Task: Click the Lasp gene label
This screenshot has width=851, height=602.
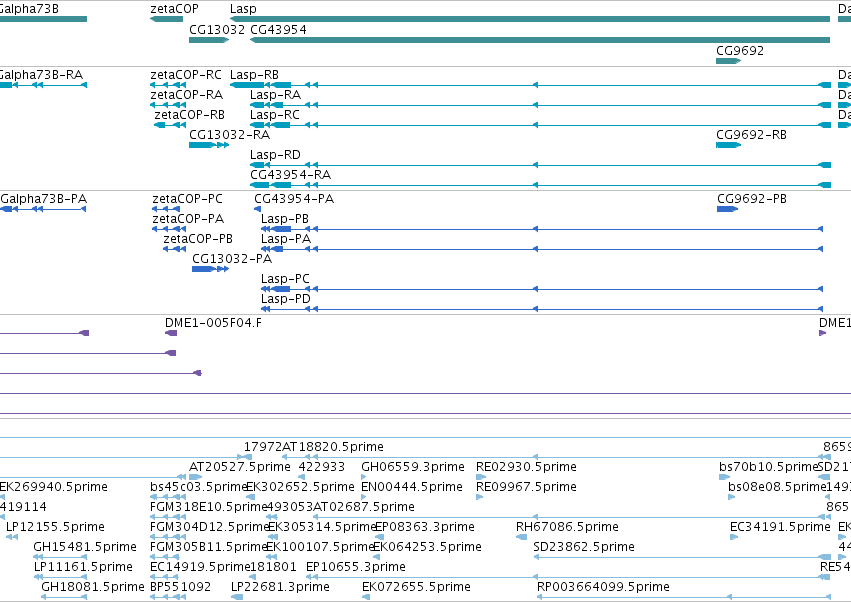Action: point(243,9)
